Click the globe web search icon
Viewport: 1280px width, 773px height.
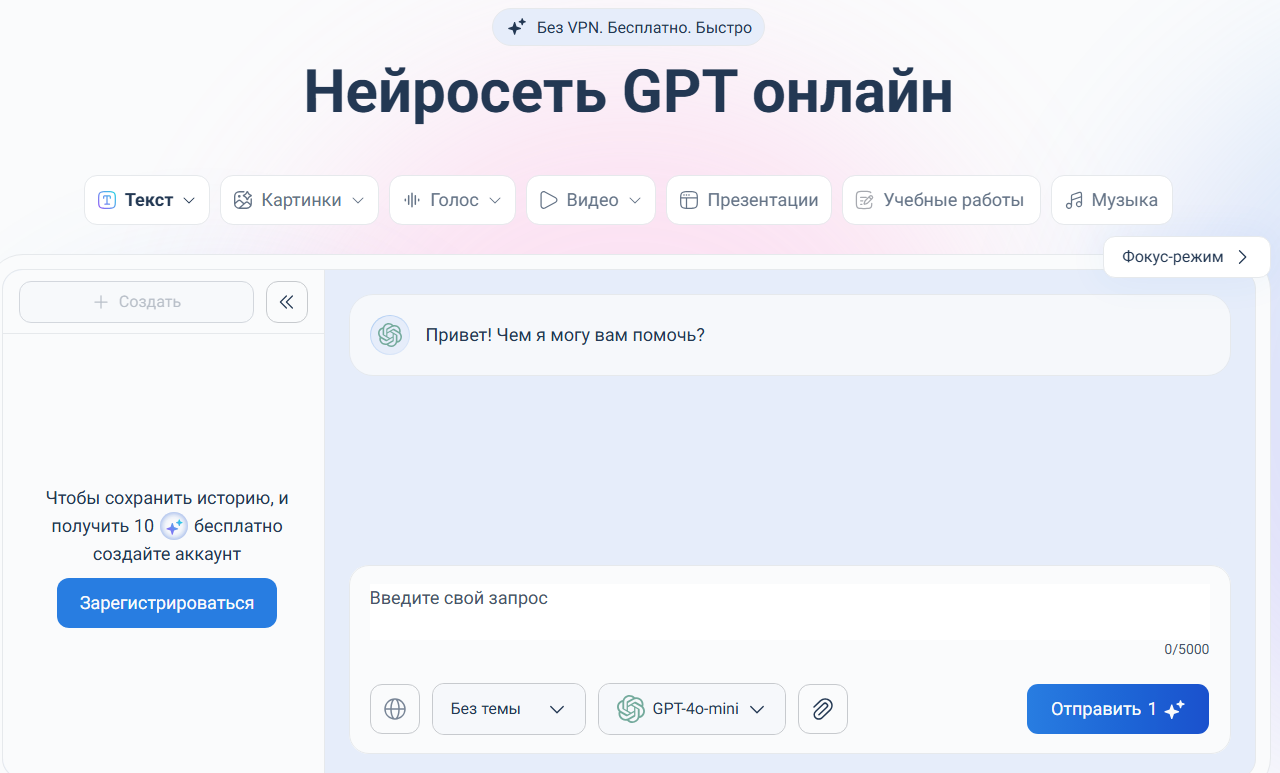pos(395,709)
